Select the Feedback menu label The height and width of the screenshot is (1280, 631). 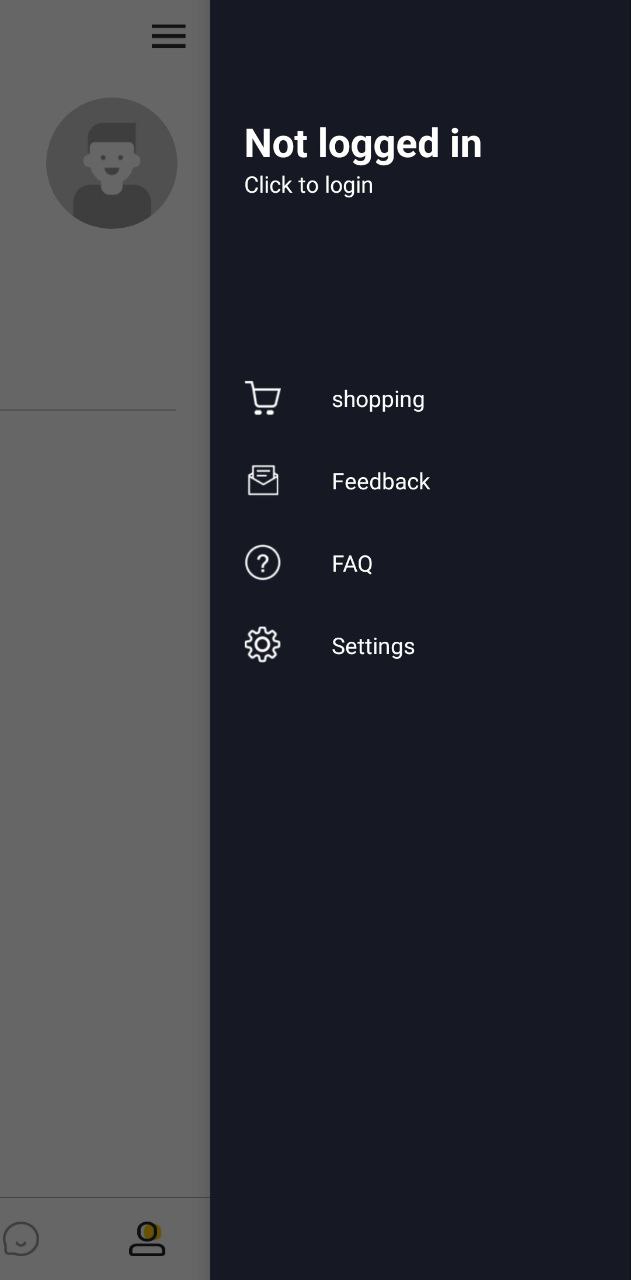pos(380,481)
